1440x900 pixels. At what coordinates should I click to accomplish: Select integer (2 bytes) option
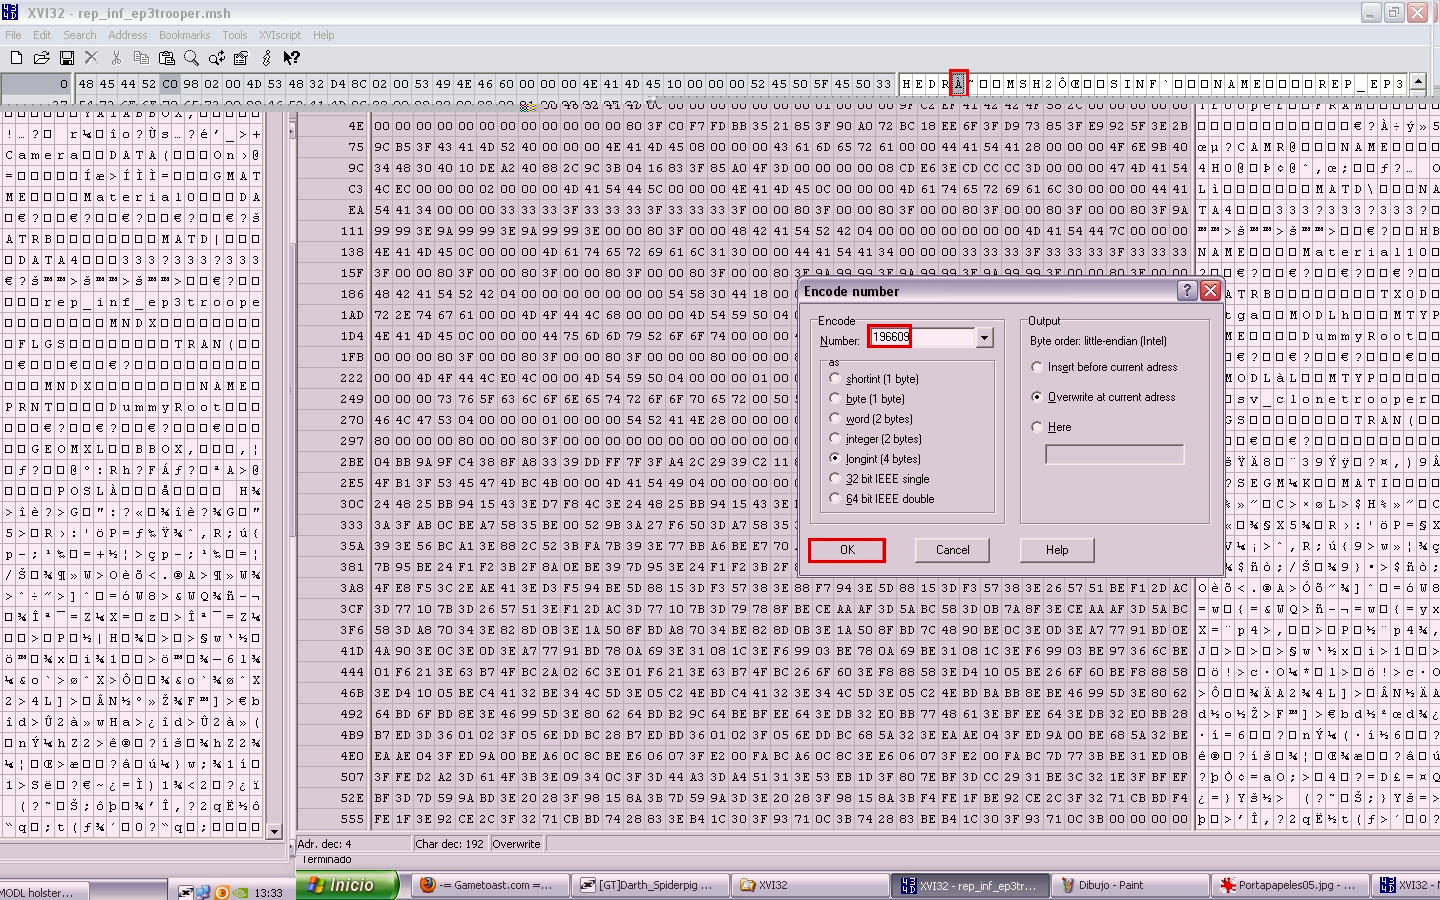pyautogui.click(x=835, y=438)
